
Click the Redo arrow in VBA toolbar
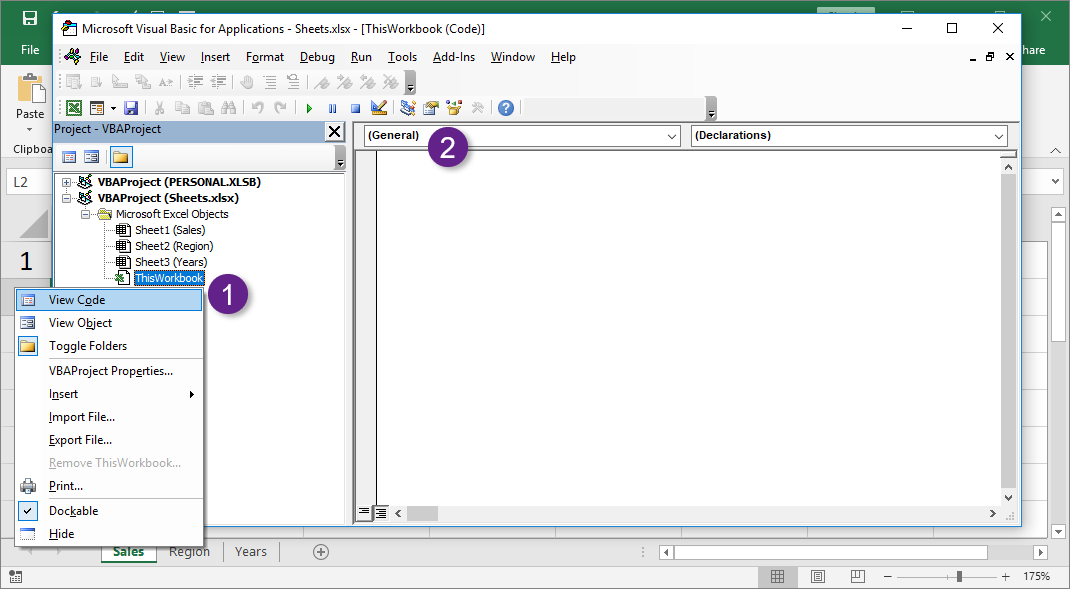pyautogui.click(x=280, y=108)
